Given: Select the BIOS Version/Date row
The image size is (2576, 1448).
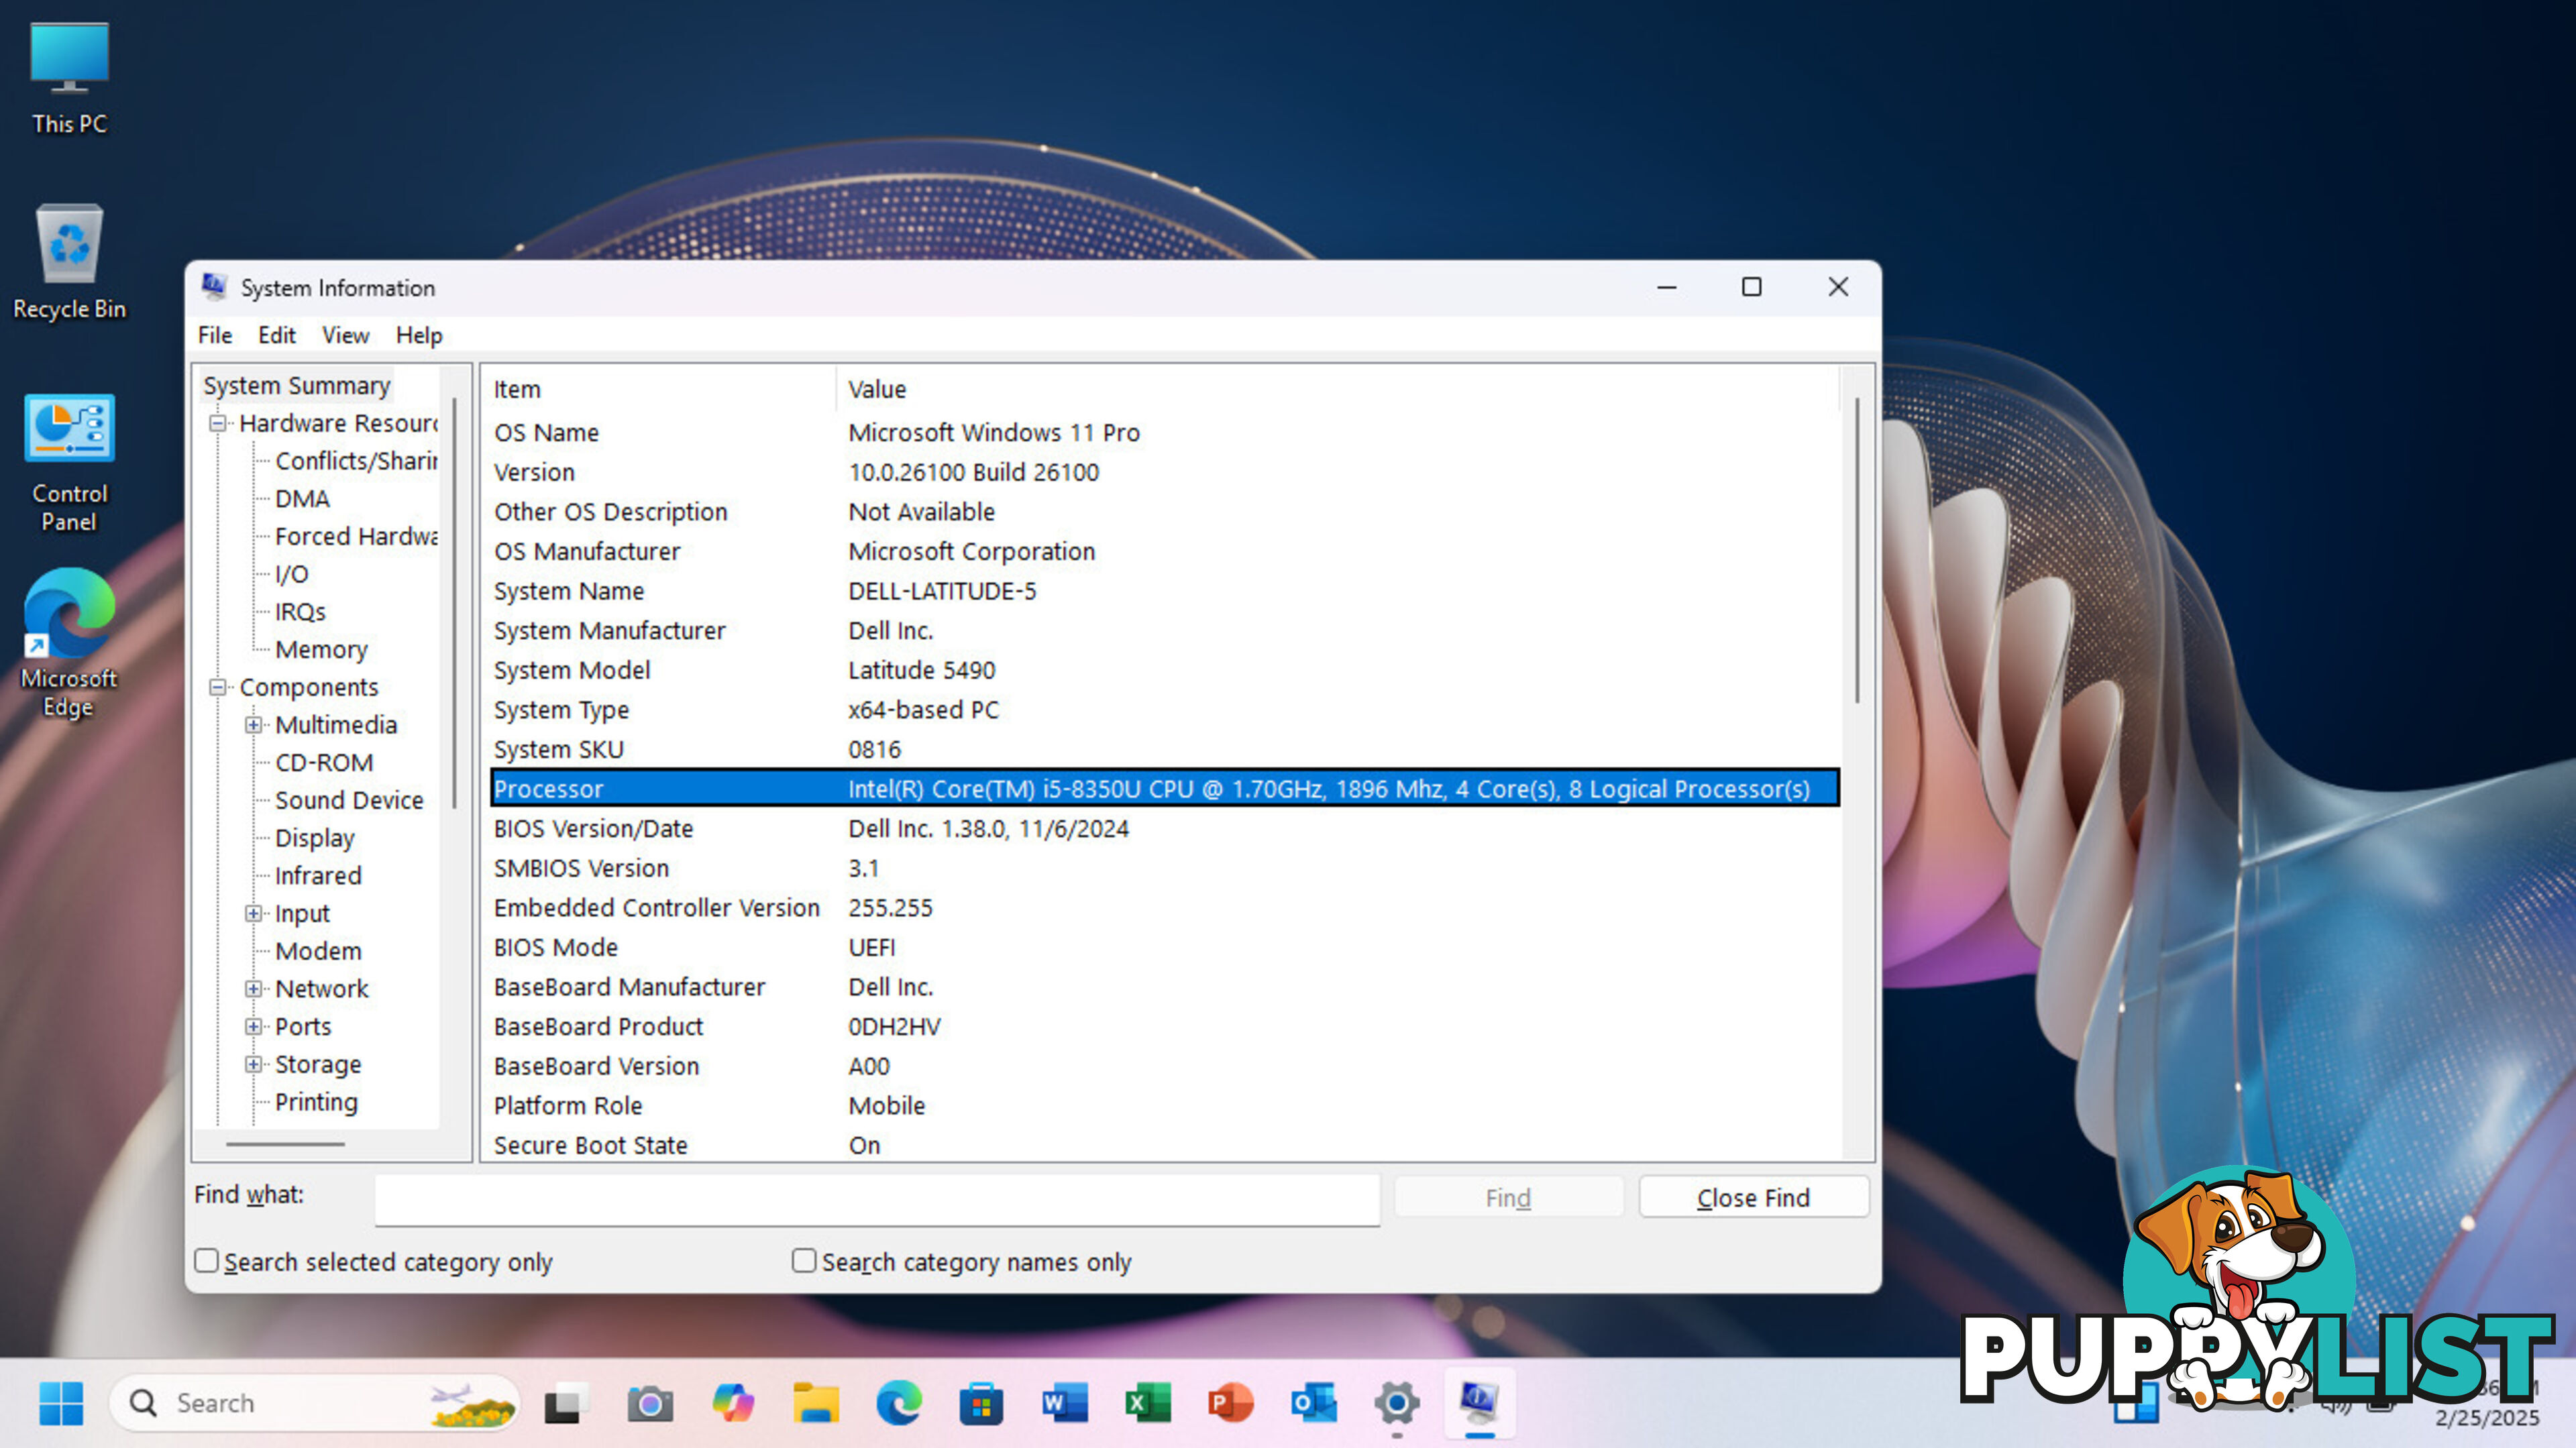Looking at the screenshot, I should (1164, 828).
